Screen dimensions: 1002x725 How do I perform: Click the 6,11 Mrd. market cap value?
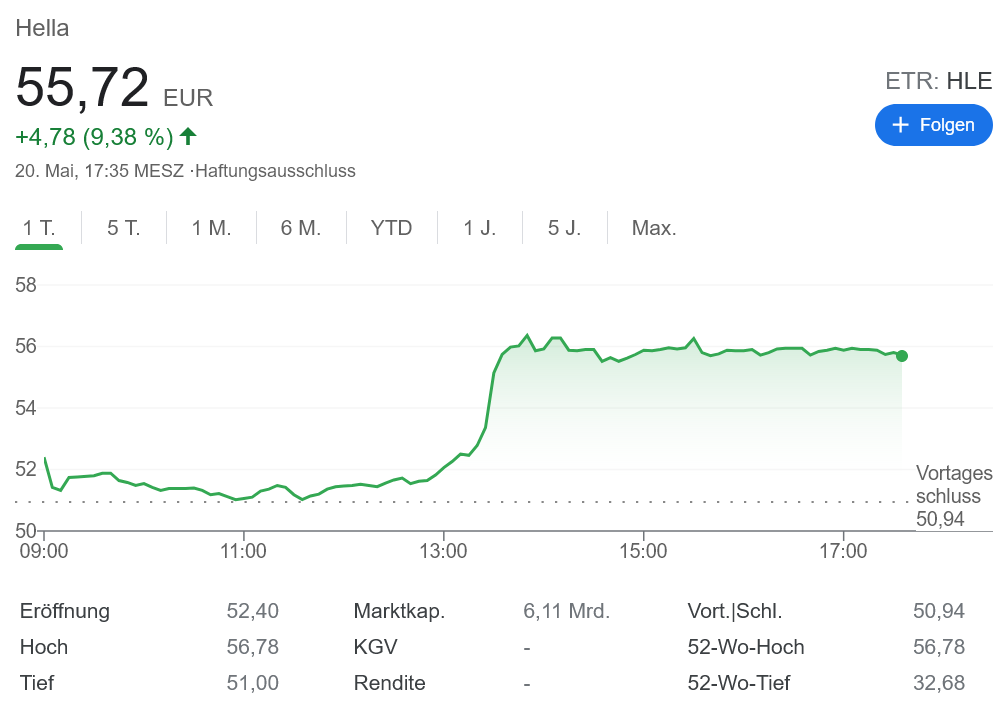point(567,611)
